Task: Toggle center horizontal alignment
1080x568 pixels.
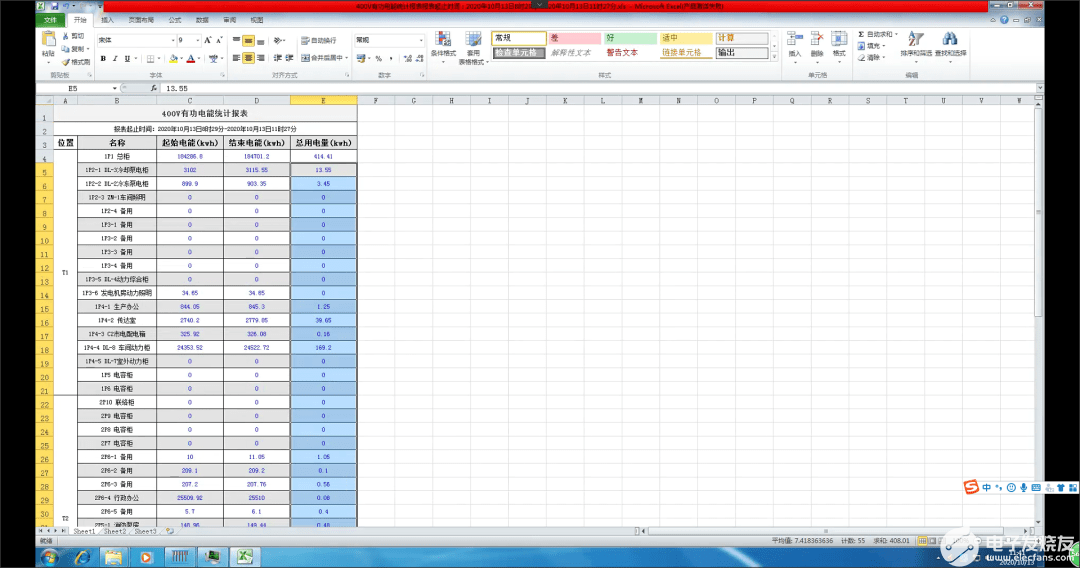Action: pos(249,59)
